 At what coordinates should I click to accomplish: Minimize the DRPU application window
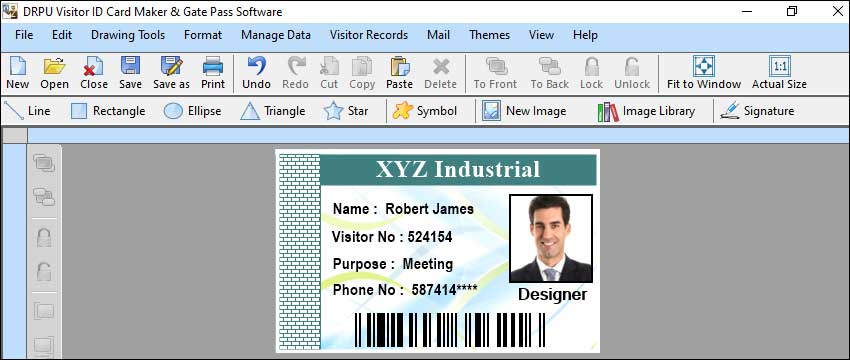(748, 11)
